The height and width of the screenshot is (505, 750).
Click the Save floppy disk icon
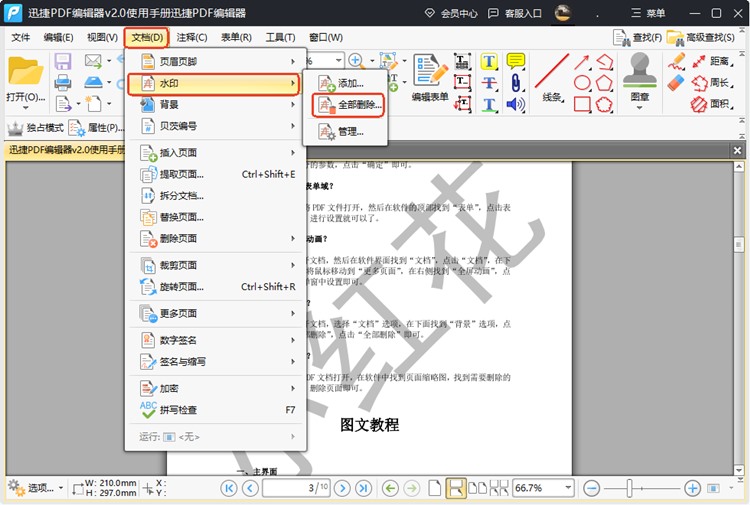(x=63, y=62)
